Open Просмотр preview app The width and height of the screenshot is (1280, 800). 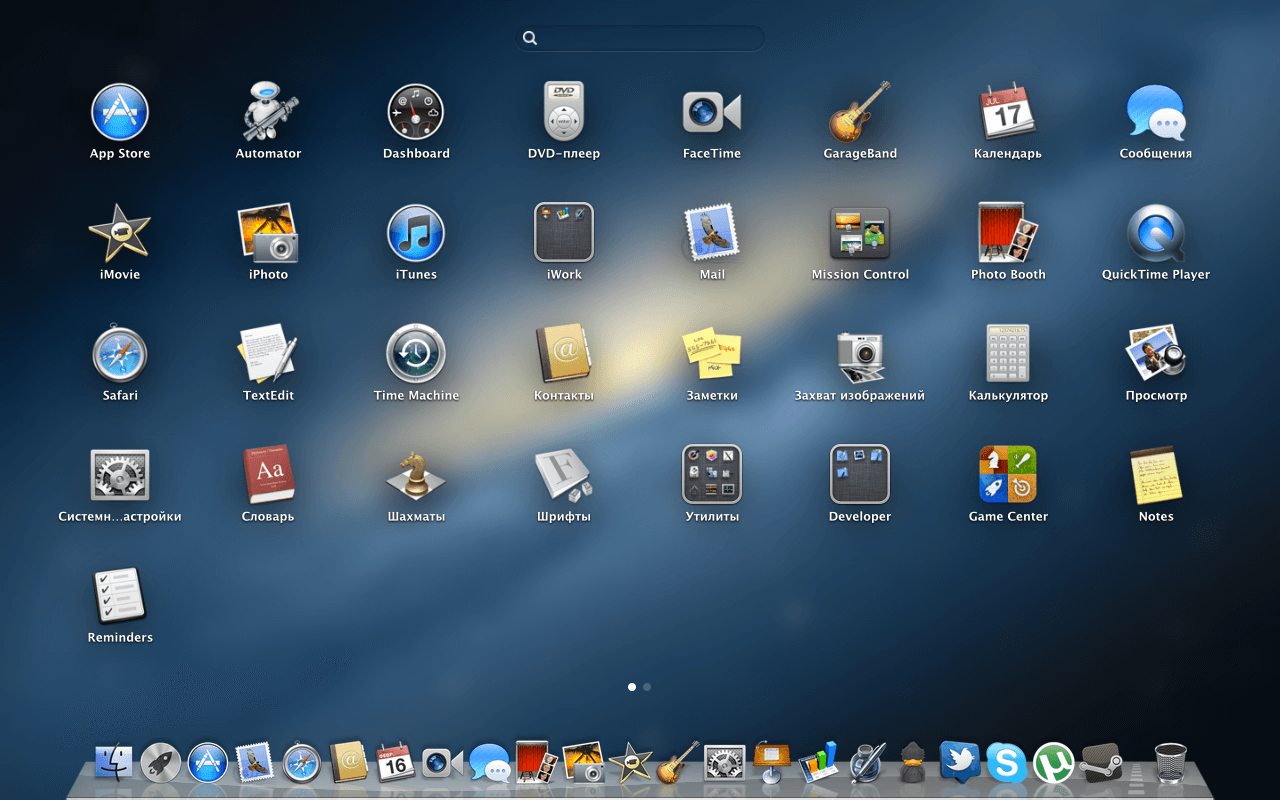1156,354
